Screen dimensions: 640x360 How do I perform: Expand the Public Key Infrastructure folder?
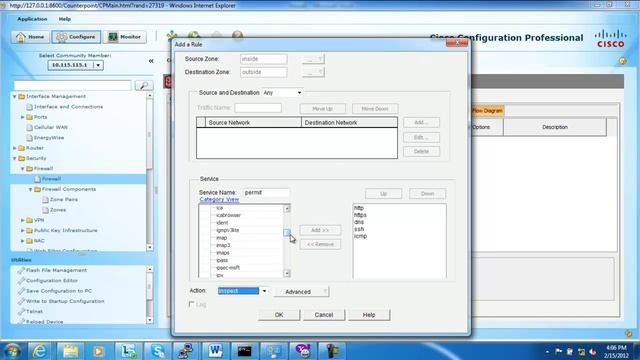coord(22,231)
